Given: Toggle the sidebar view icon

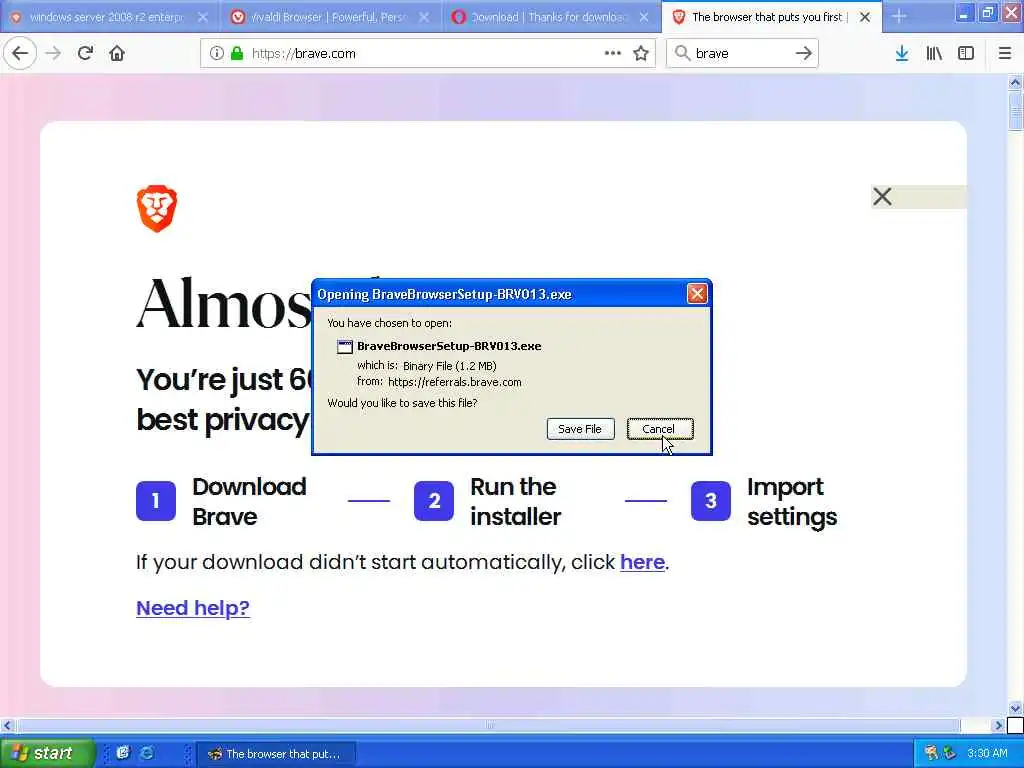Looking at the screenshot, I should click(966, 54).
